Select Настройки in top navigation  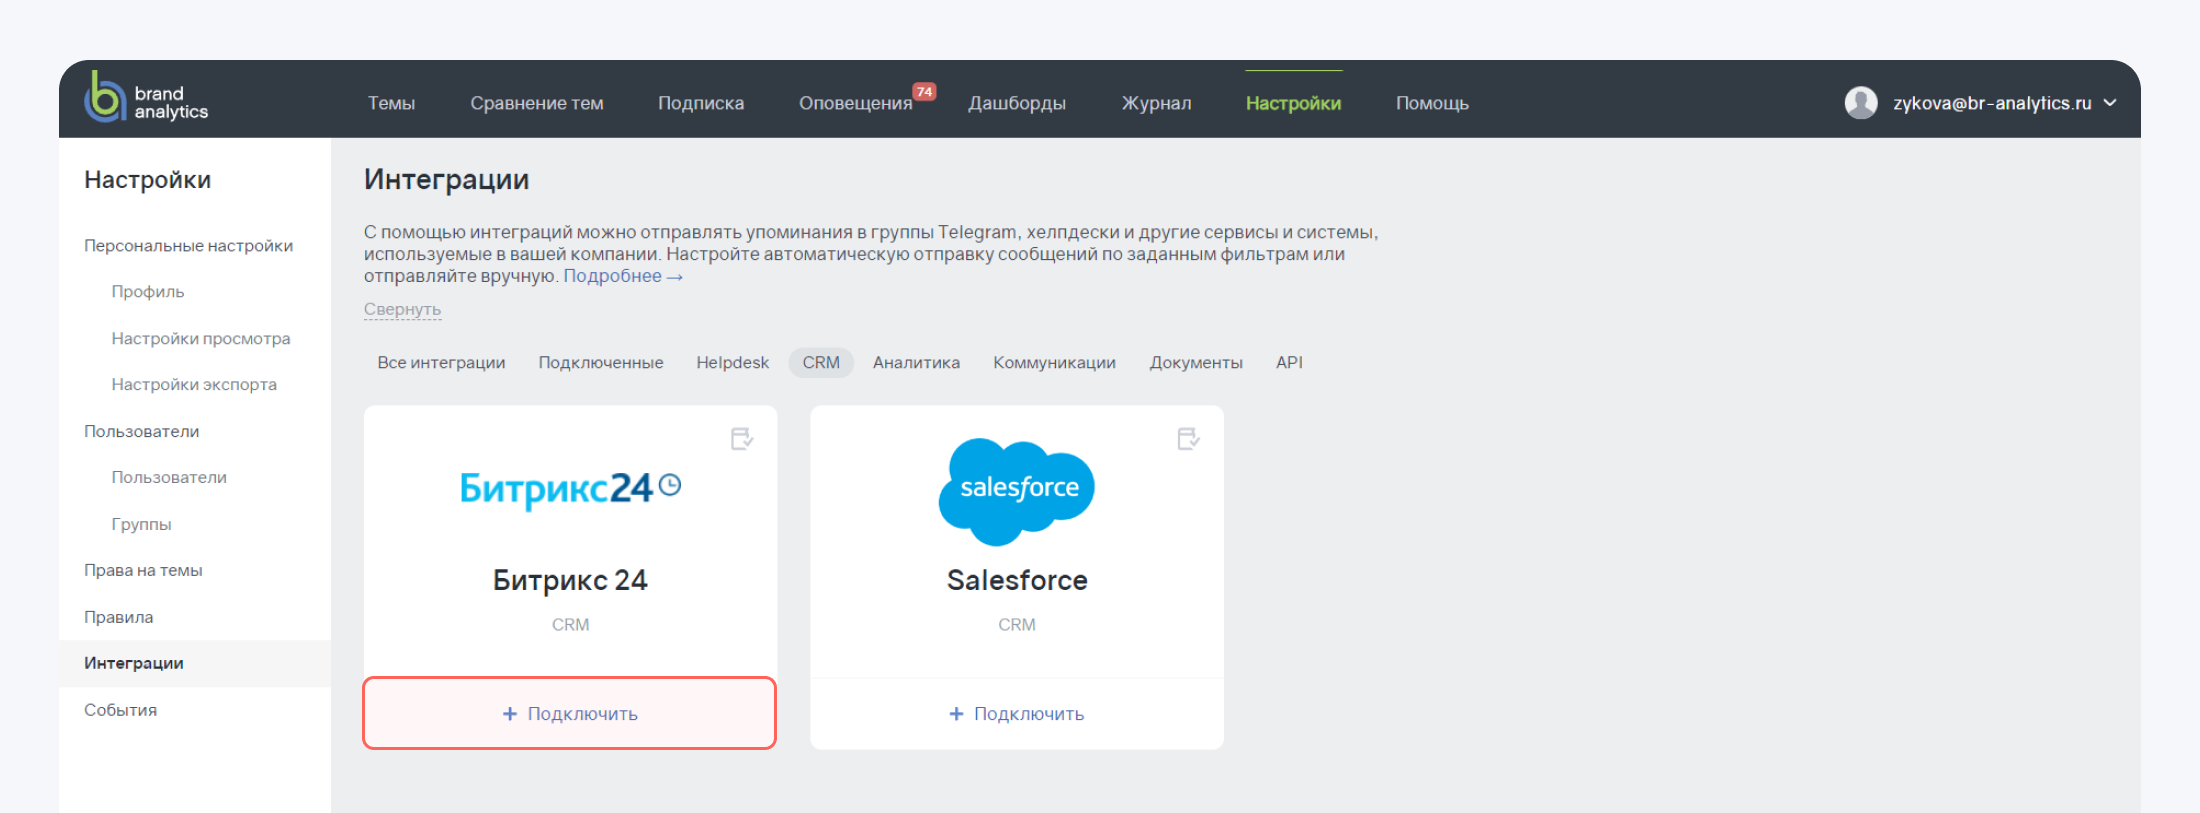(x=1293, y=103)
